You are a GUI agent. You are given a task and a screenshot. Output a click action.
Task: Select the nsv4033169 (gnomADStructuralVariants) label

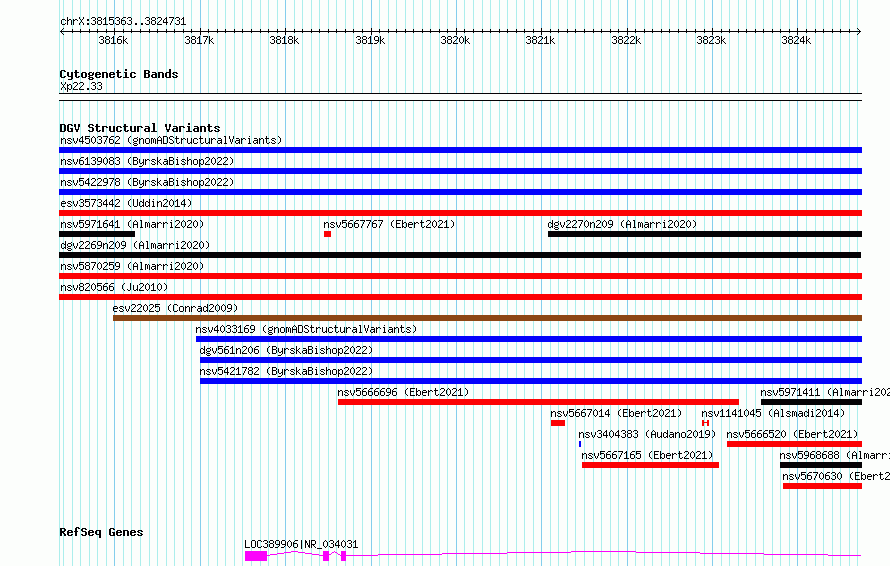coord(306,329)
